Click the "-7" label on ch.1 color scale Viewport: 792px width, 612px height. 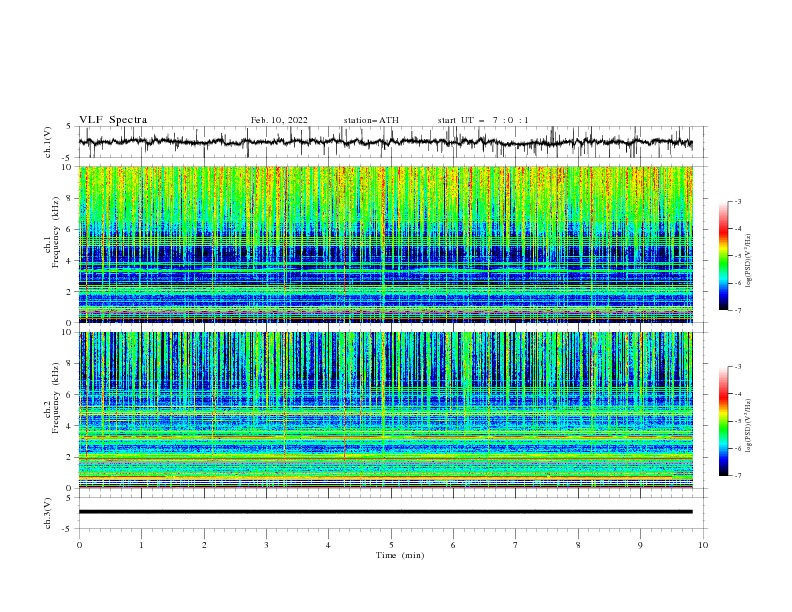[738, 310]
